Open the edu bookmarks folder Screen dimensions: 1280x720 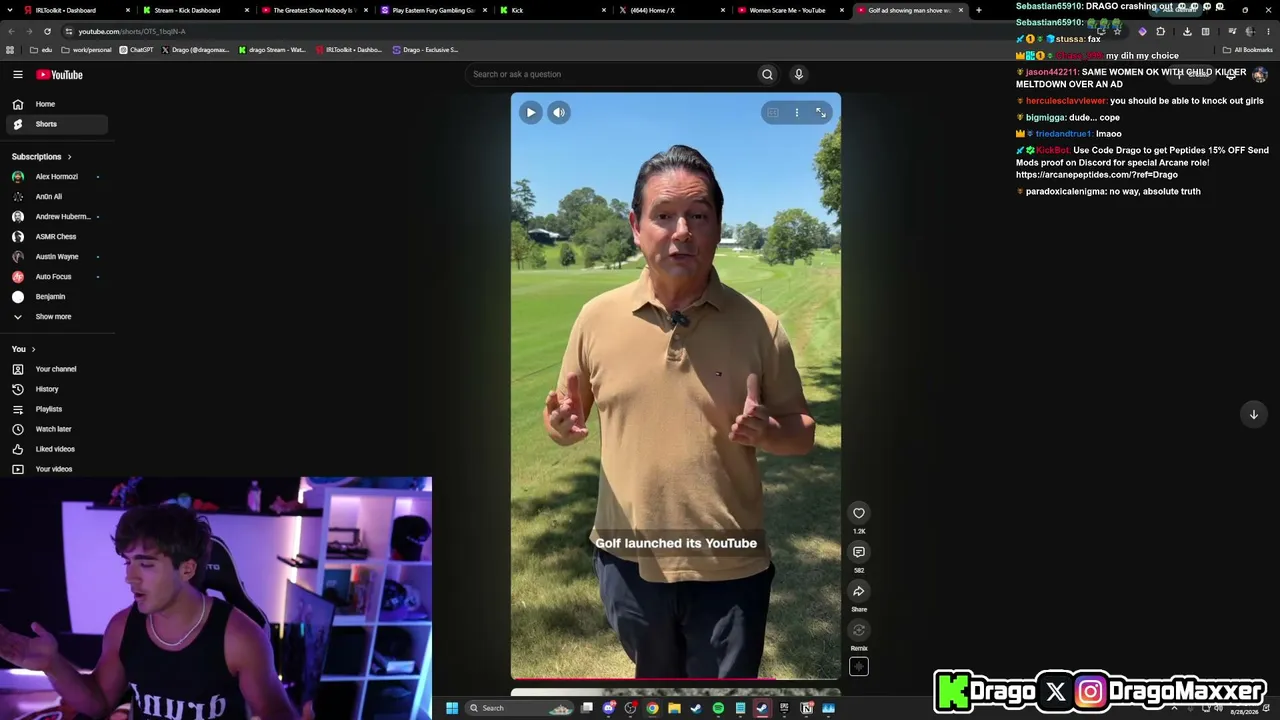point(41,50)
